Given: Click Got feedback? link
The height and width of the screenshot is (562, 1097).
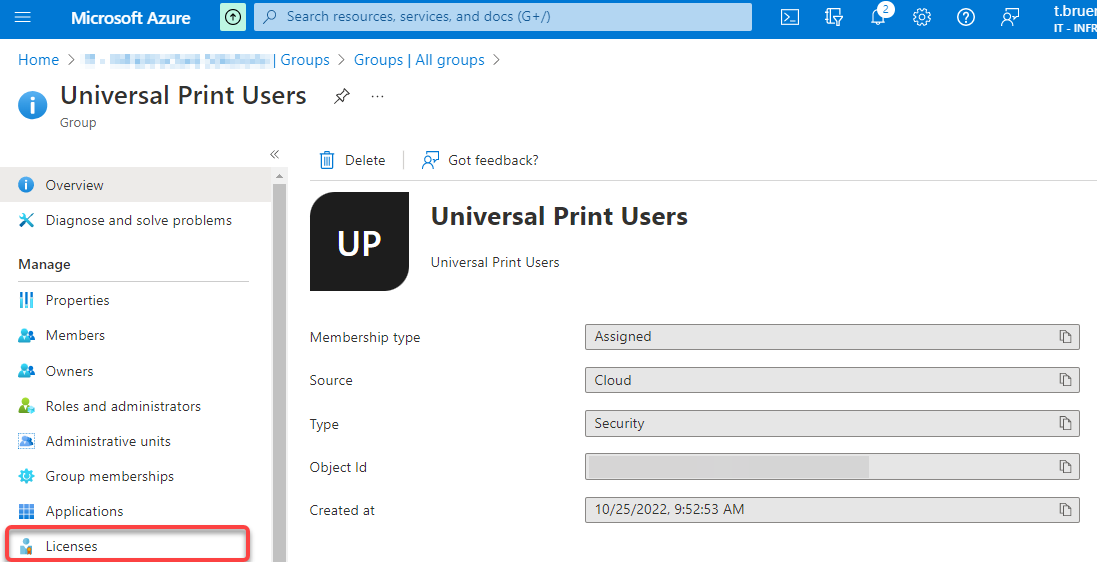Looking at the screenshot, I should pyautogui.click(x=480, y=160).
